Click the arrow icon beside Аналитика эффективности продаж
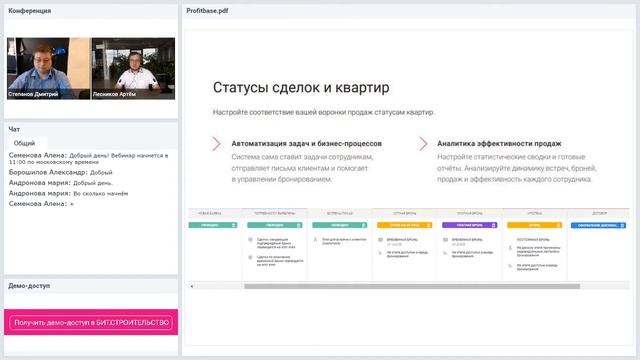 coord(423,144)
